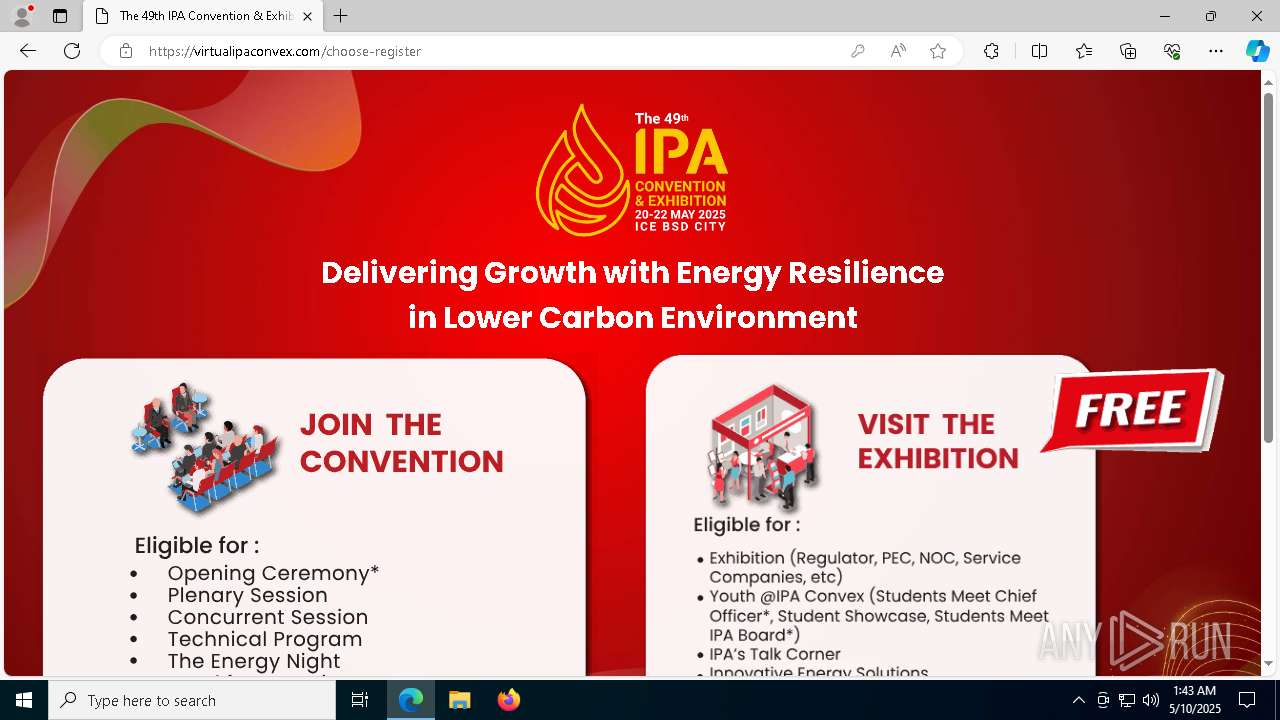Image resolution: width=1280 pixels, height=720 pixels.
Task: Open Browser essentials heart icon
Action: pyautogui.click(x=1172, y=51)
